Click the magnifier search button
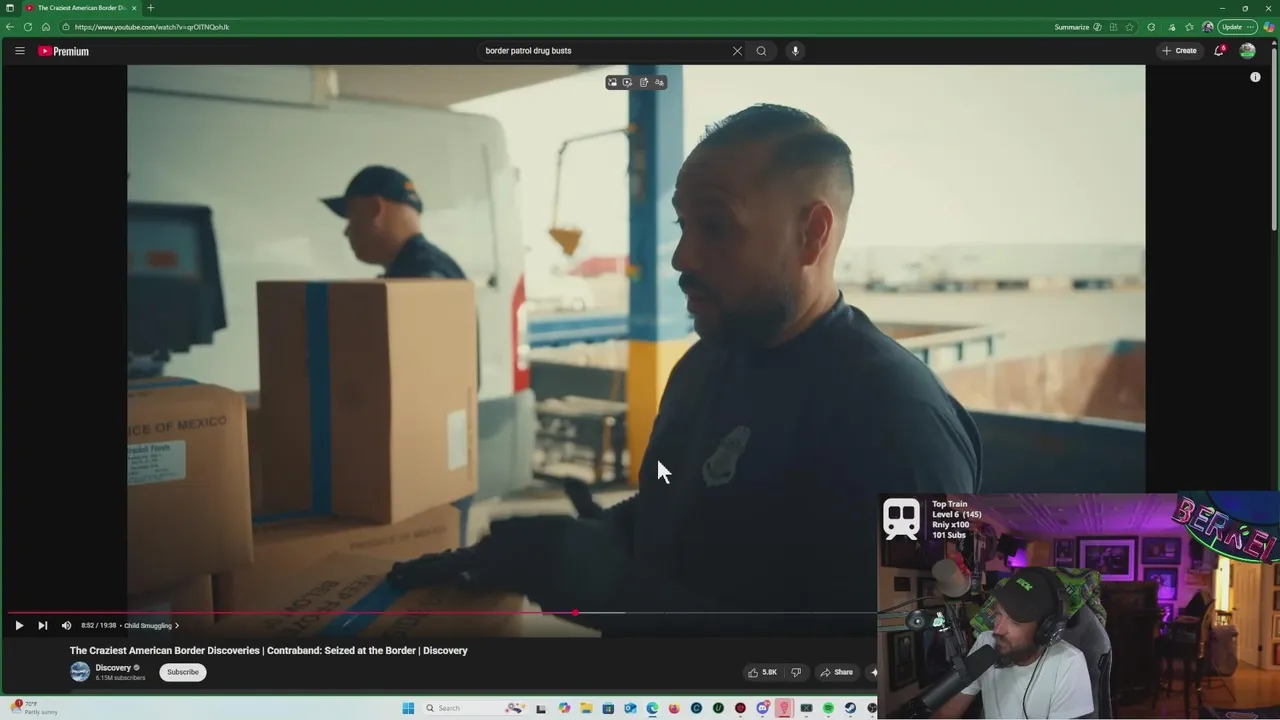Screen dimensions: 1280x720 pos(761,51)
